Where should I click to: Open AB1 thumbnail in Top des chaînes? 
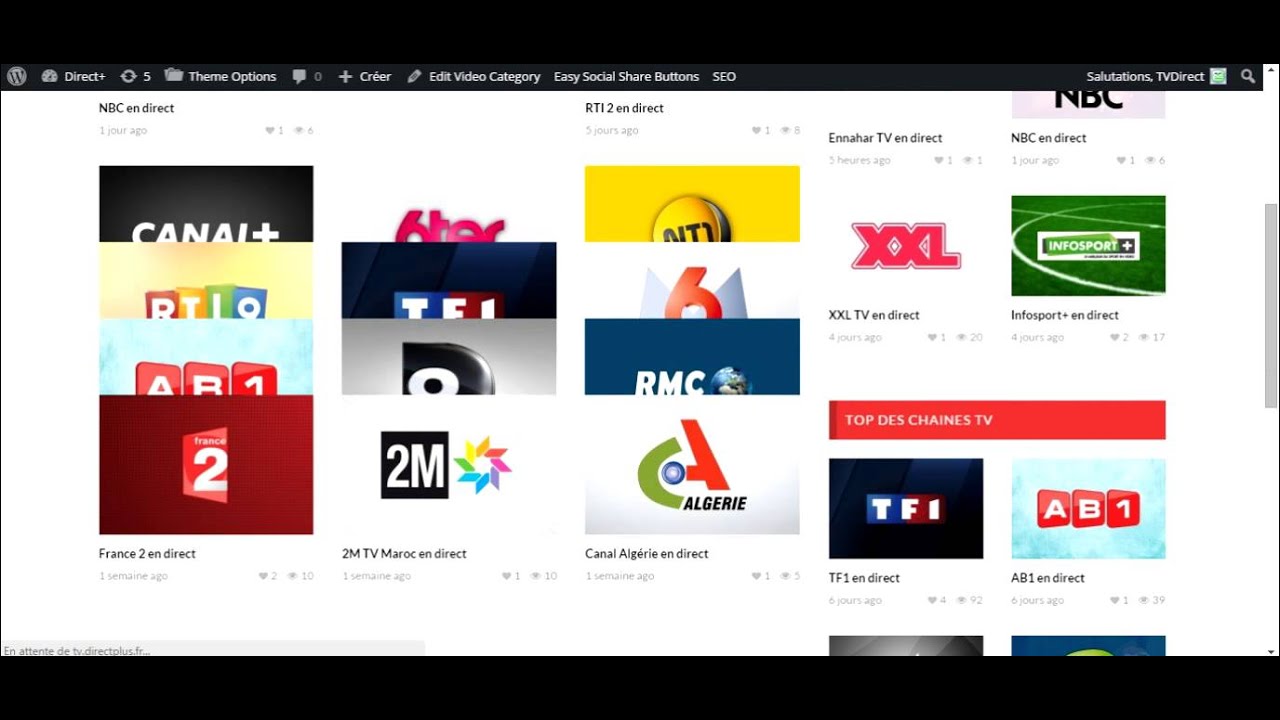click(x=1088, y=509)
